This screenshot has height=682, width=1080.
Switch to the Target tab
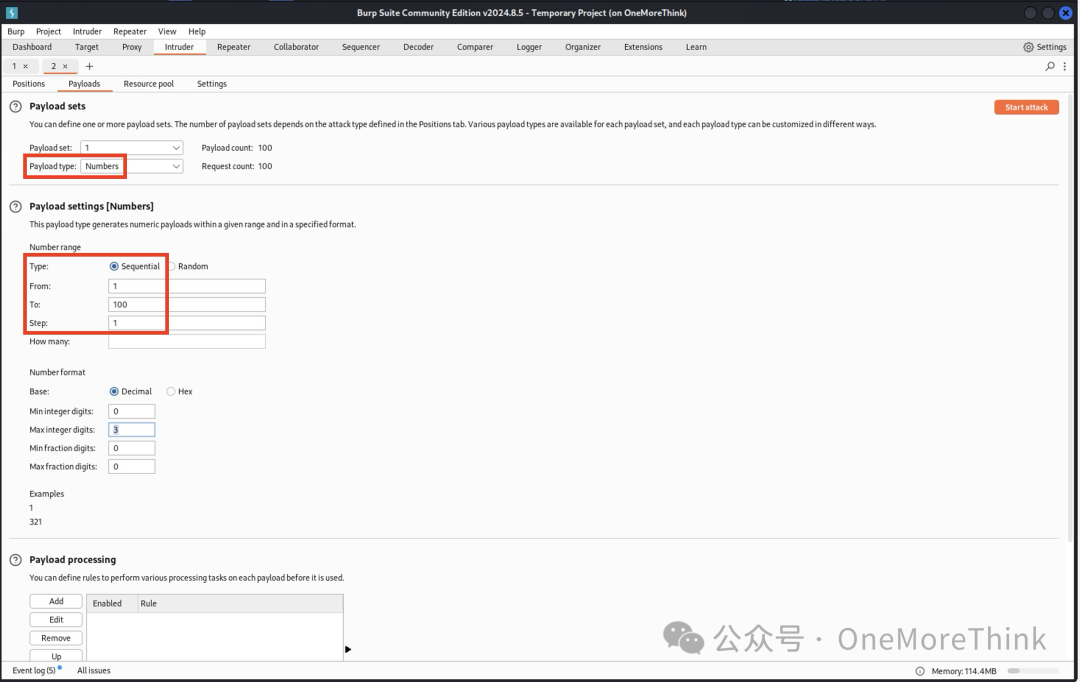tap(87, 47)
